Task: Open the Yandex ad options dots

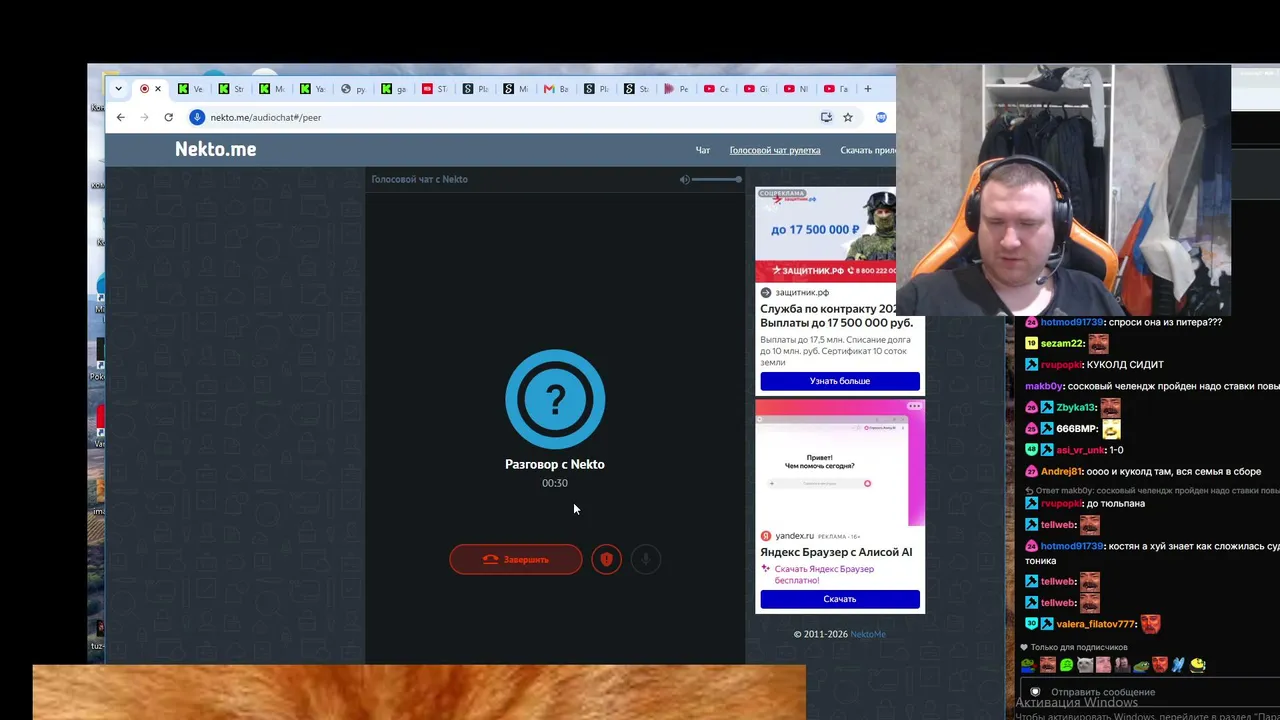Action: point(914,406)
